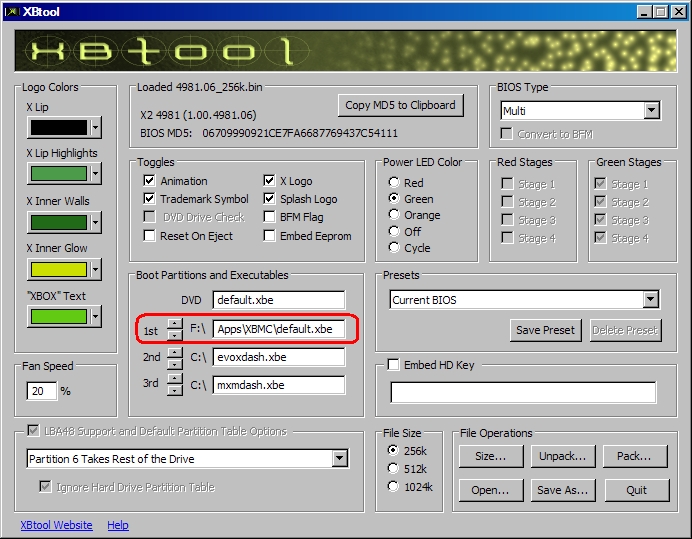Image resolution: width=692 pixels, height=539 pixels.
Task: Click the Save Preset button
Action: pyautogui.click(x=545, y=330)
